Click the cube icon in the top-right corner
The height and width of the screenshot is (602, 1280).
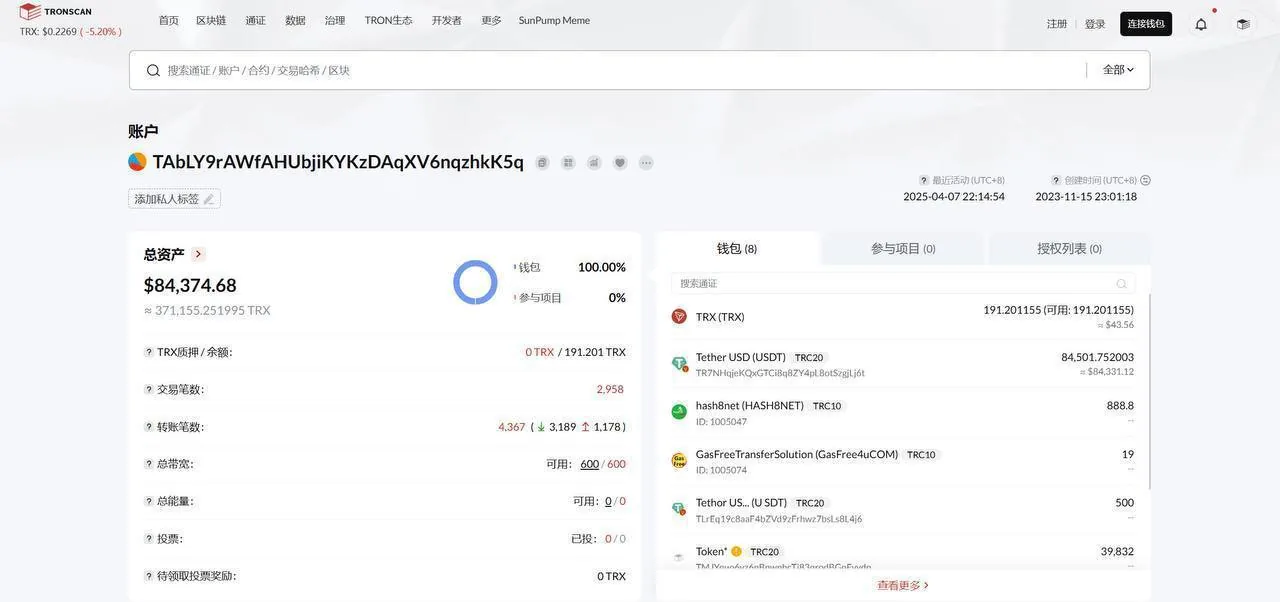point(1243,24)
